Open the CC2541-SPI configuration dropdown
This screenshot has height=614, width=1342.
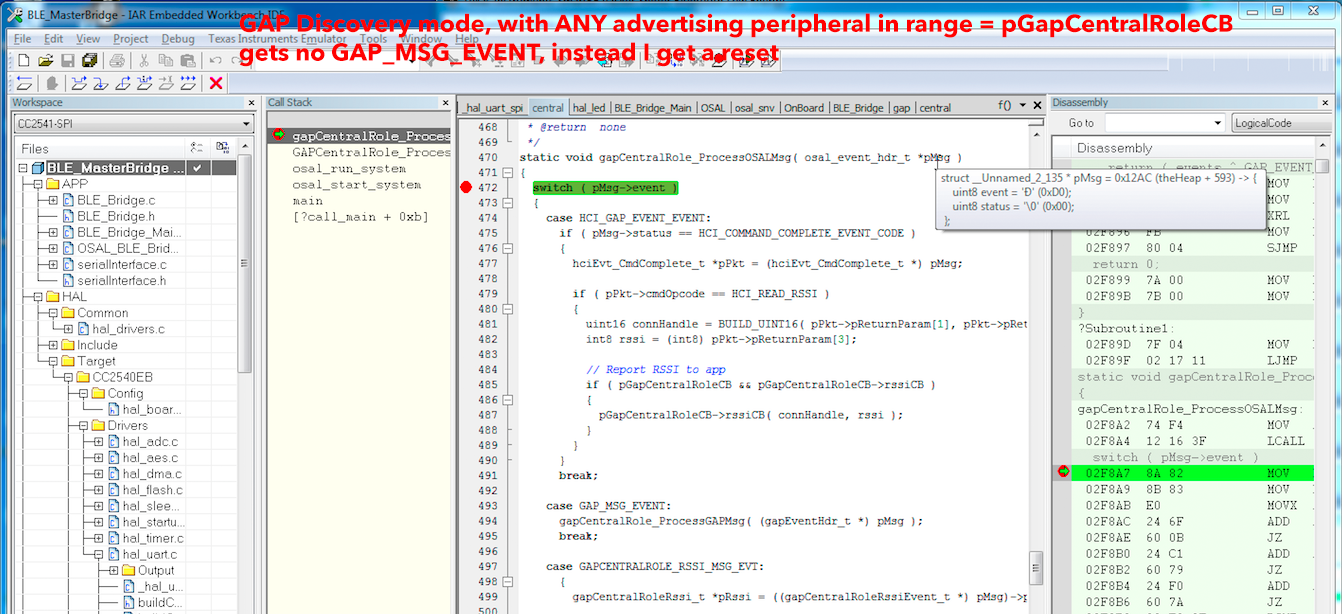point(246,124)
